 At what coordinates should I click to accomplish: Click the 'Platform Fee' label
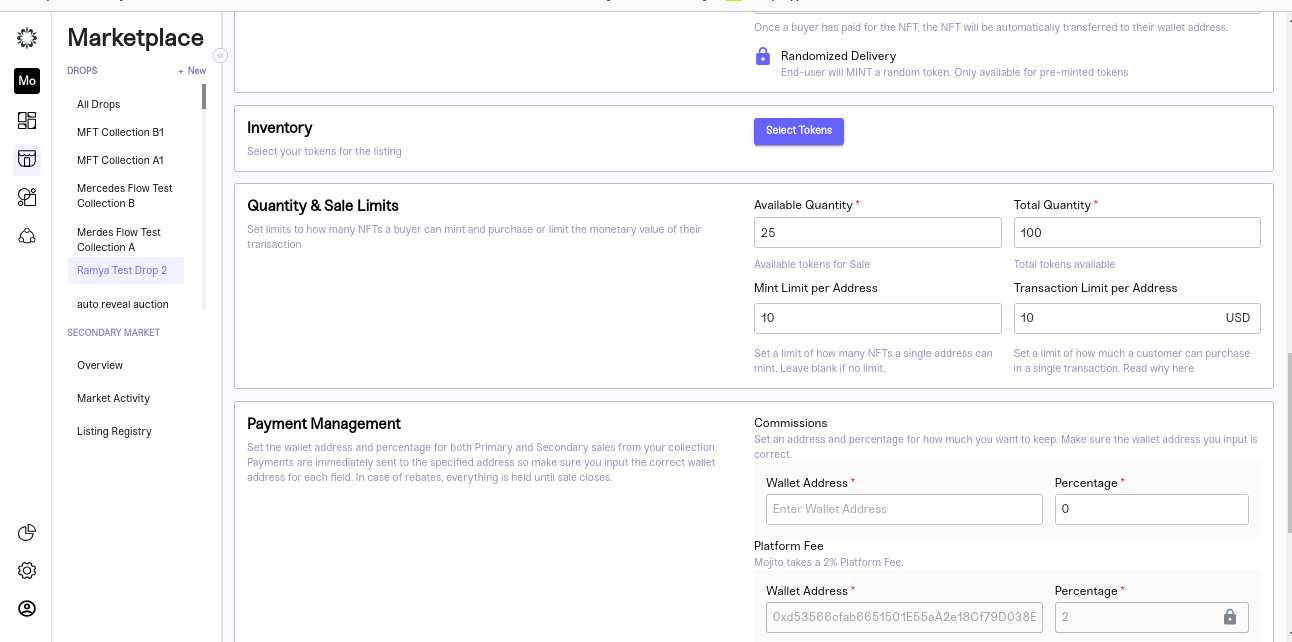[x=789, y=546]
